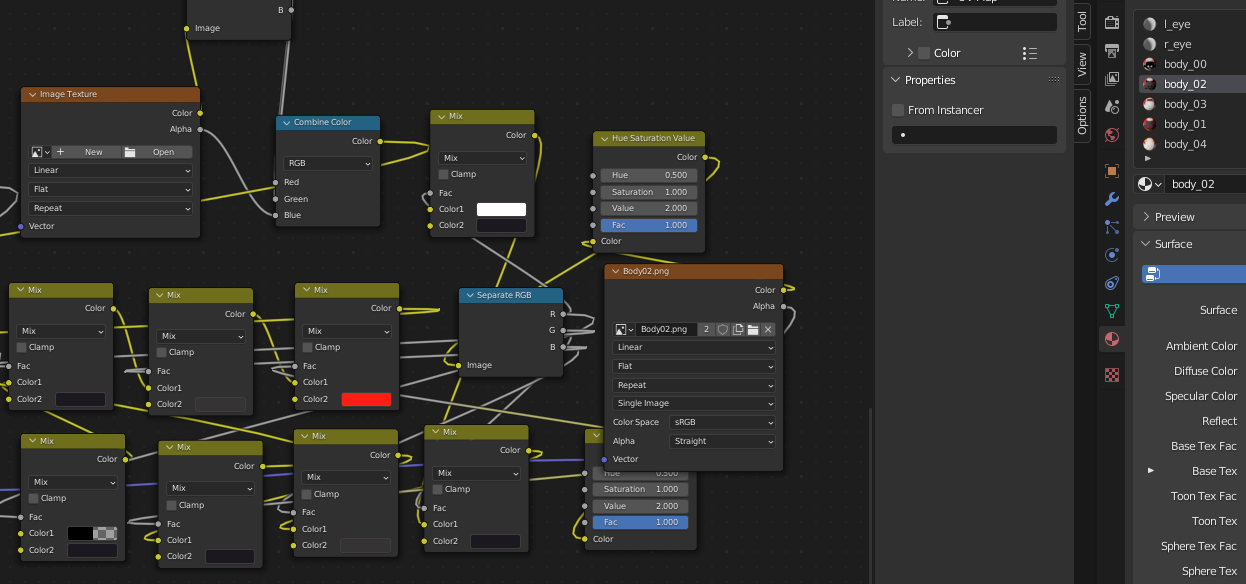Open the Render properties tab icon
Screen dimensions: 1246x584
[x=1112, y=22]
